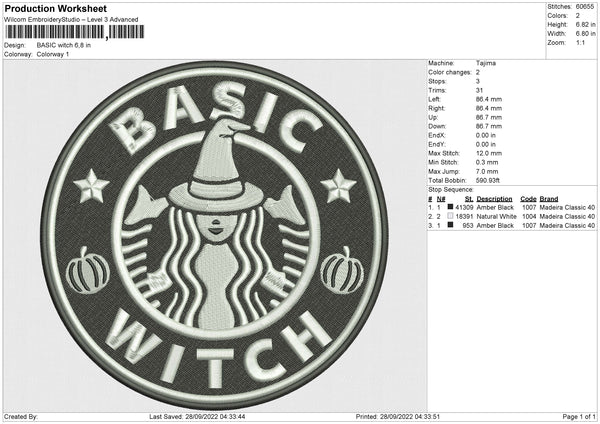Click the Max Jump value 7.0 mm
The width and height of the screenshot is (600, 424).
[487, 171]
